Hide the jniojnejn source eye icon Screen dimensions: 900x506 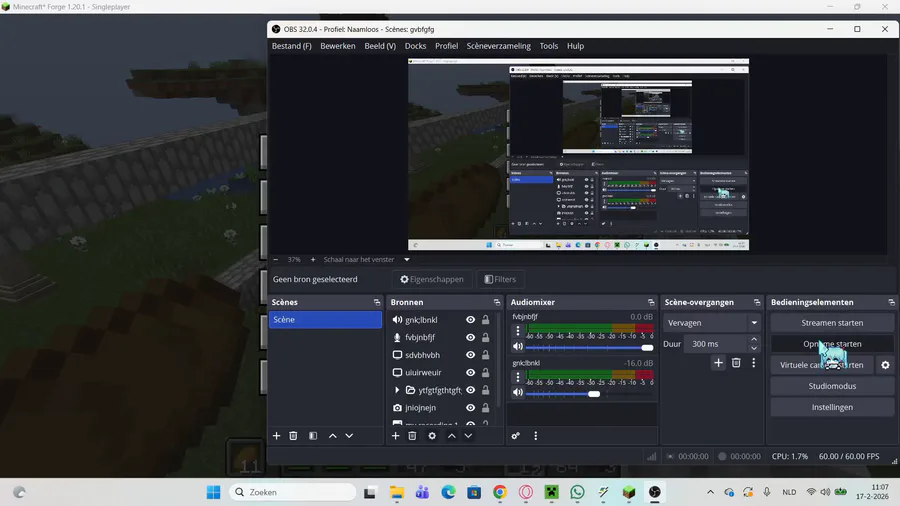pos(470,408)
